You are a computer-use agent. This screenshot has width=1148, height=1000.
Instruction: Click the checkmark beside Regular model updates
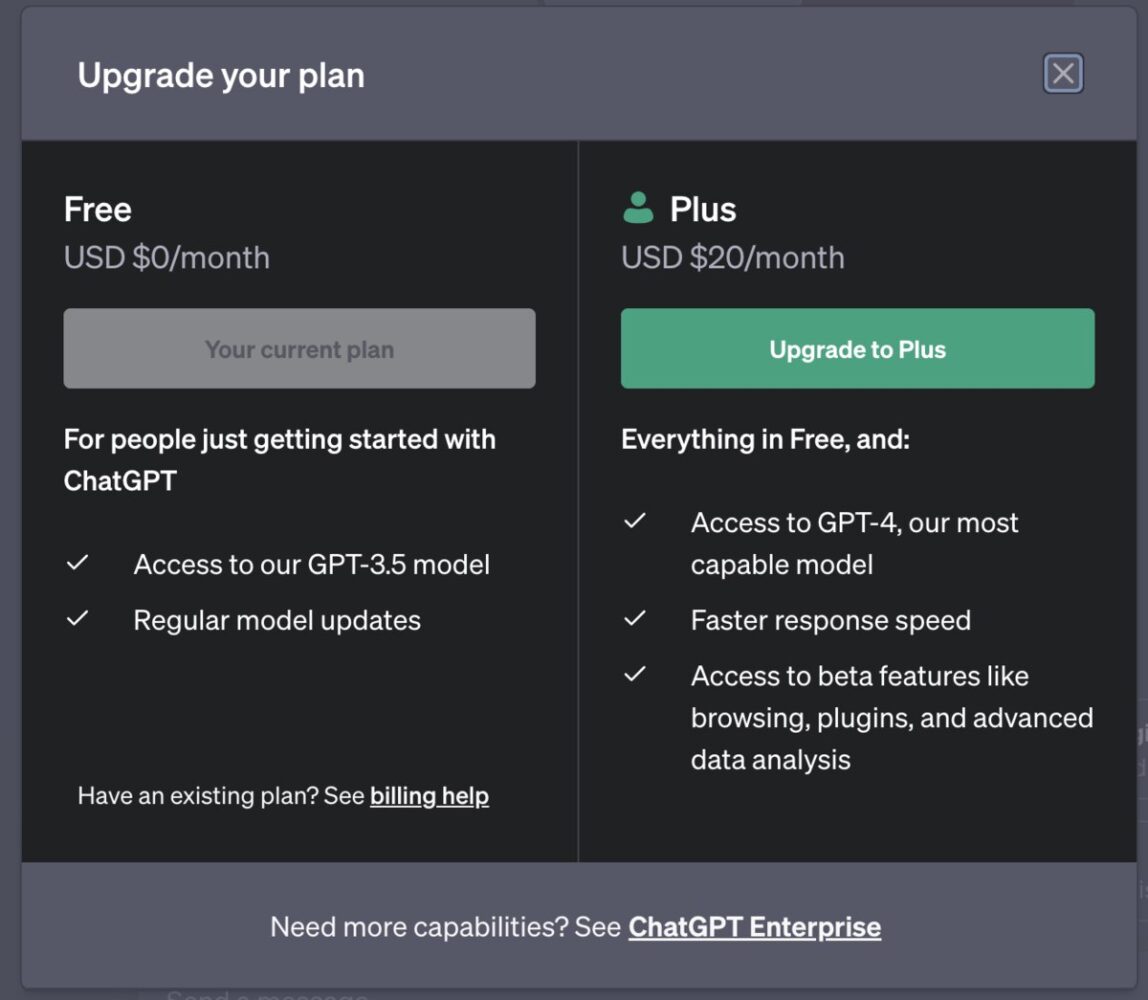(x=79, y=619)
